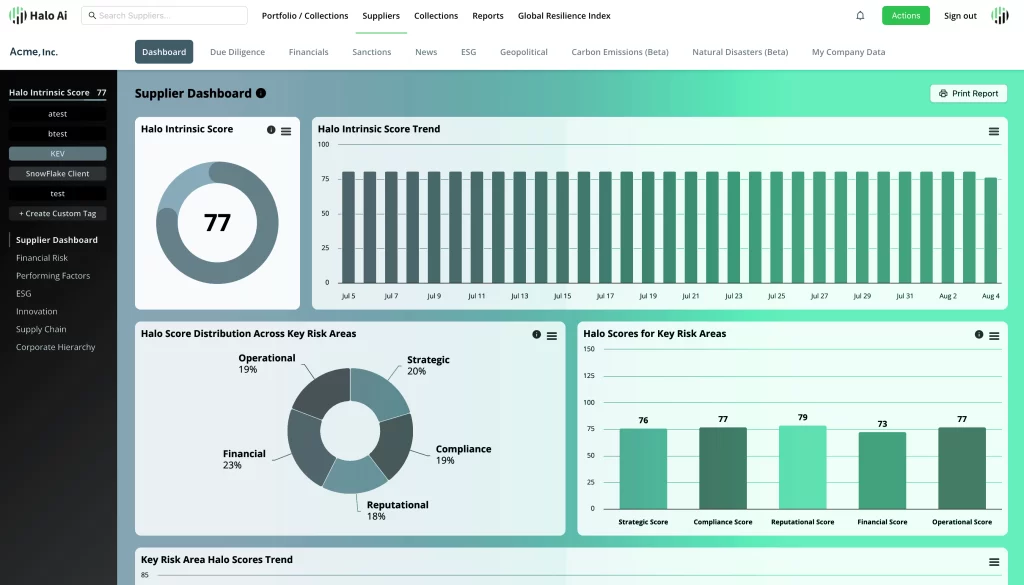
Task: Open the Portfolio / Collections menu
Action: [305, 16]
